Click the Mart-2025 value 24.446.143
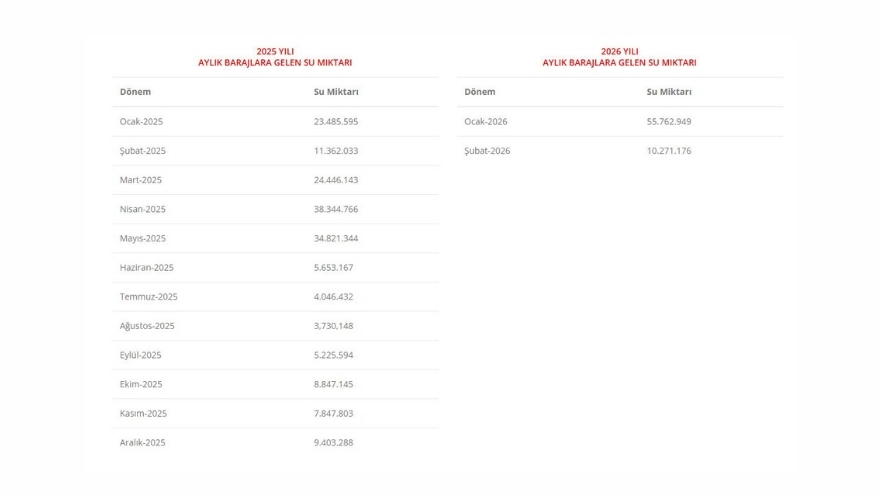Screen dimensions: 880x495 point(336,180)
